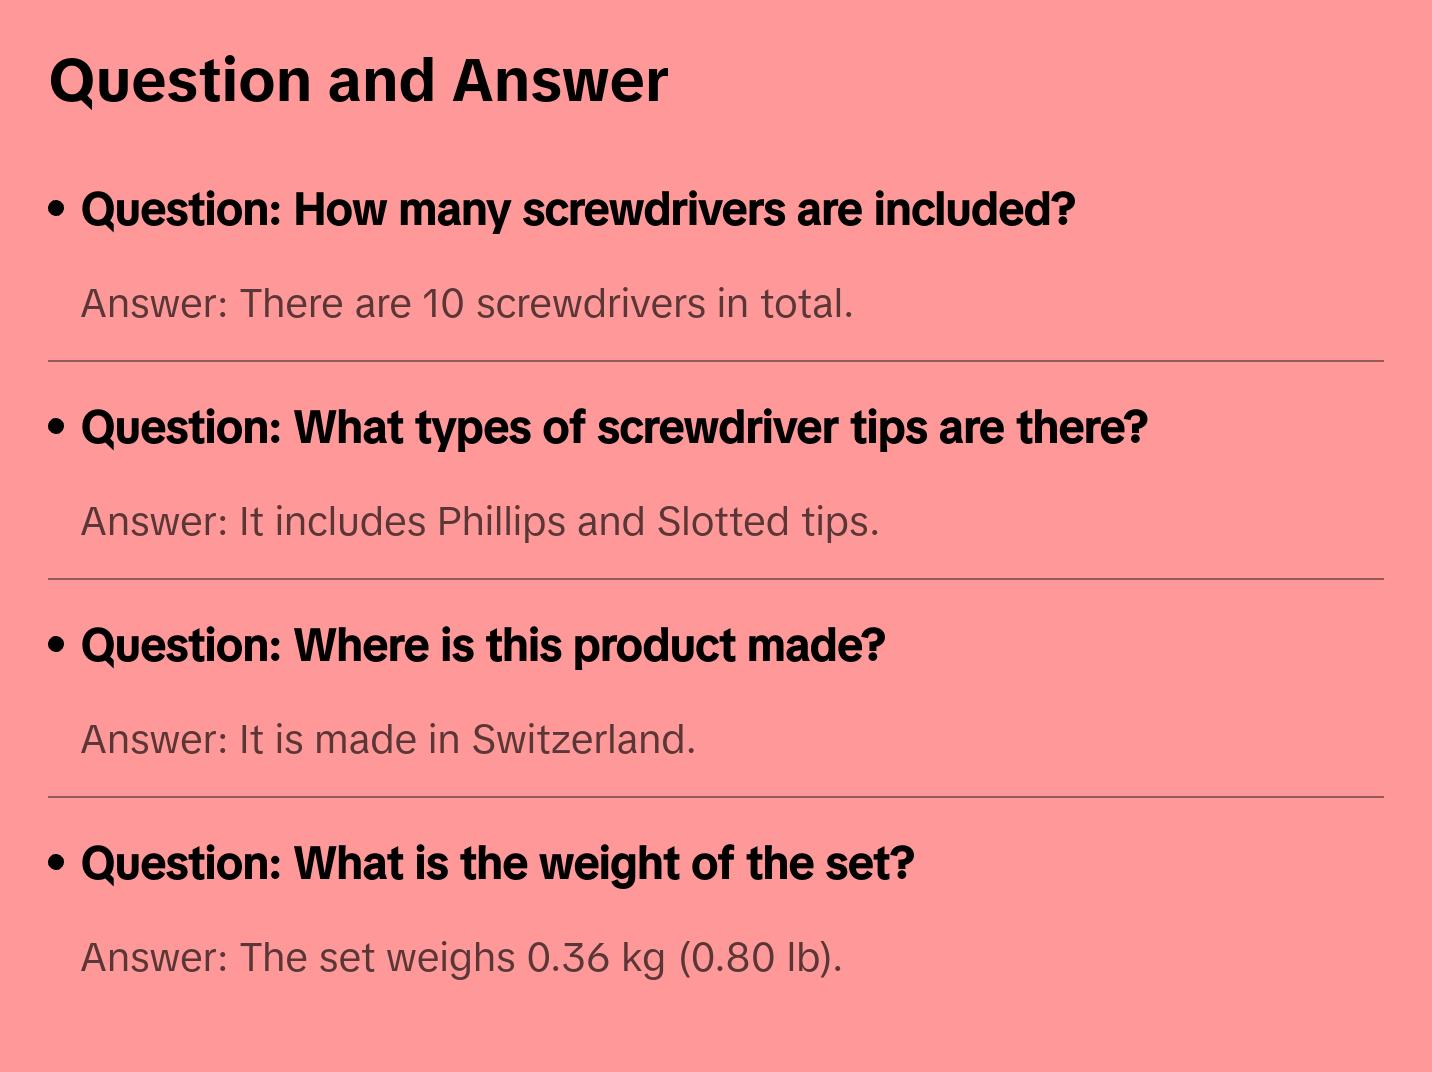Click the word "Switzerland" in the third answer
This screenshot has width=1432, height=1072.
click(x=582, y=740)
